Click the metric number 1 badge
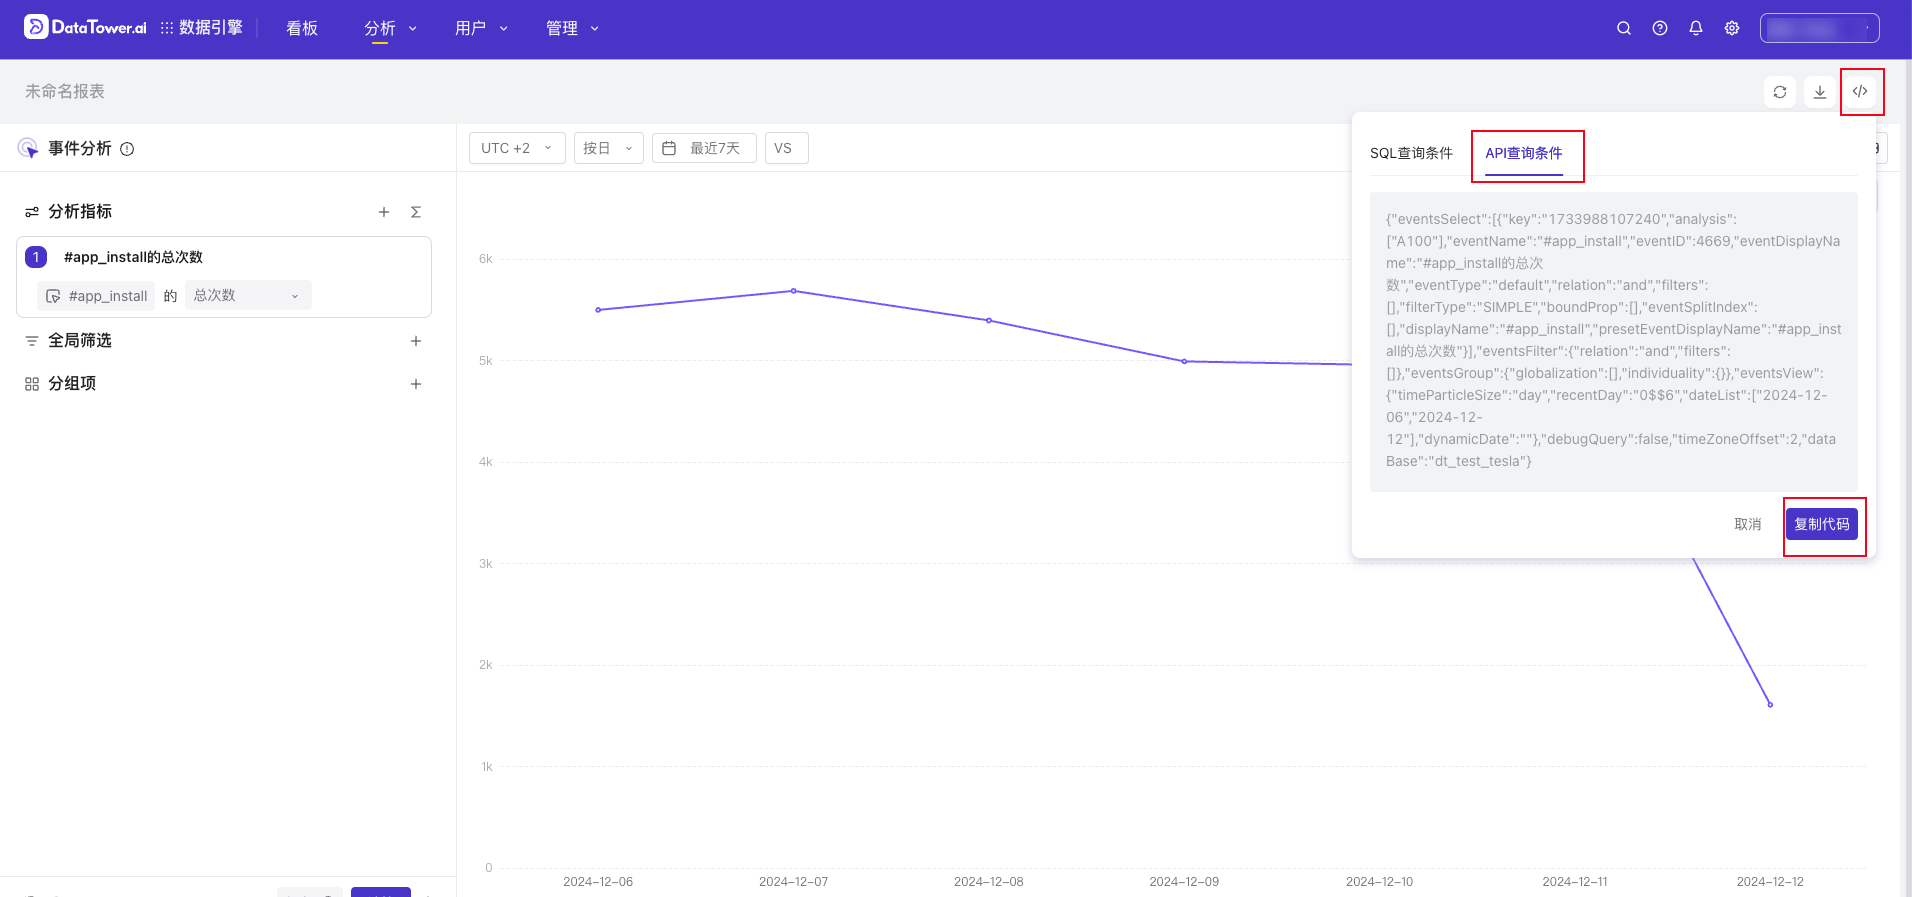Image resolution: width=1912 pixels, height=897 pixels. pyautogui.click(x=36, y=257)
